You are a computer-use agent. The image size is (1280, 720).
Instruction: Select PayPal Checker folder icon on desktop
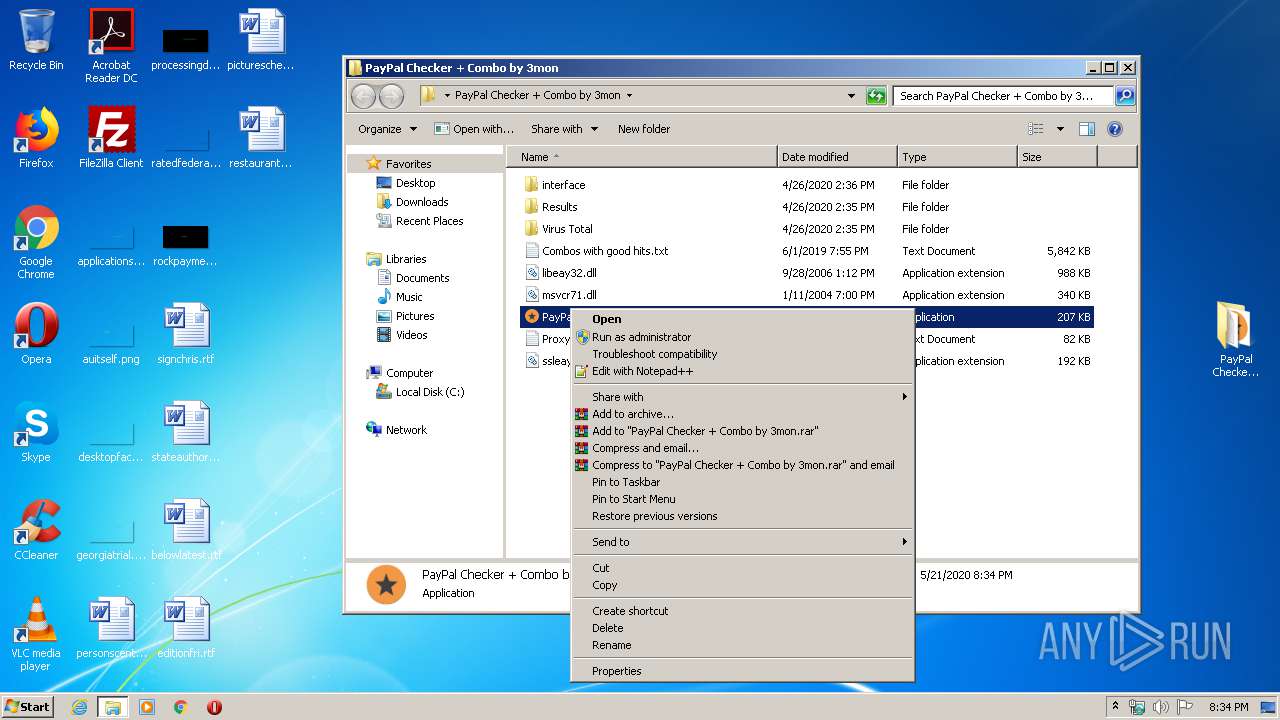(1236, 340)
